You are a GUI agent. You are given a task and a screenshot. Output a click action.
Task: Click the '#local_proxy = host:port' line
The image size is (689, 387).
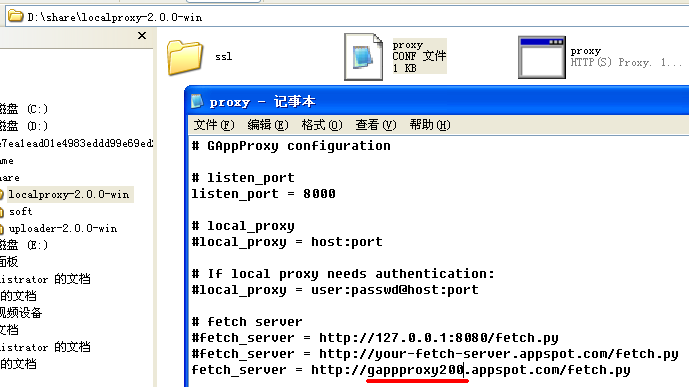(287, 242)
